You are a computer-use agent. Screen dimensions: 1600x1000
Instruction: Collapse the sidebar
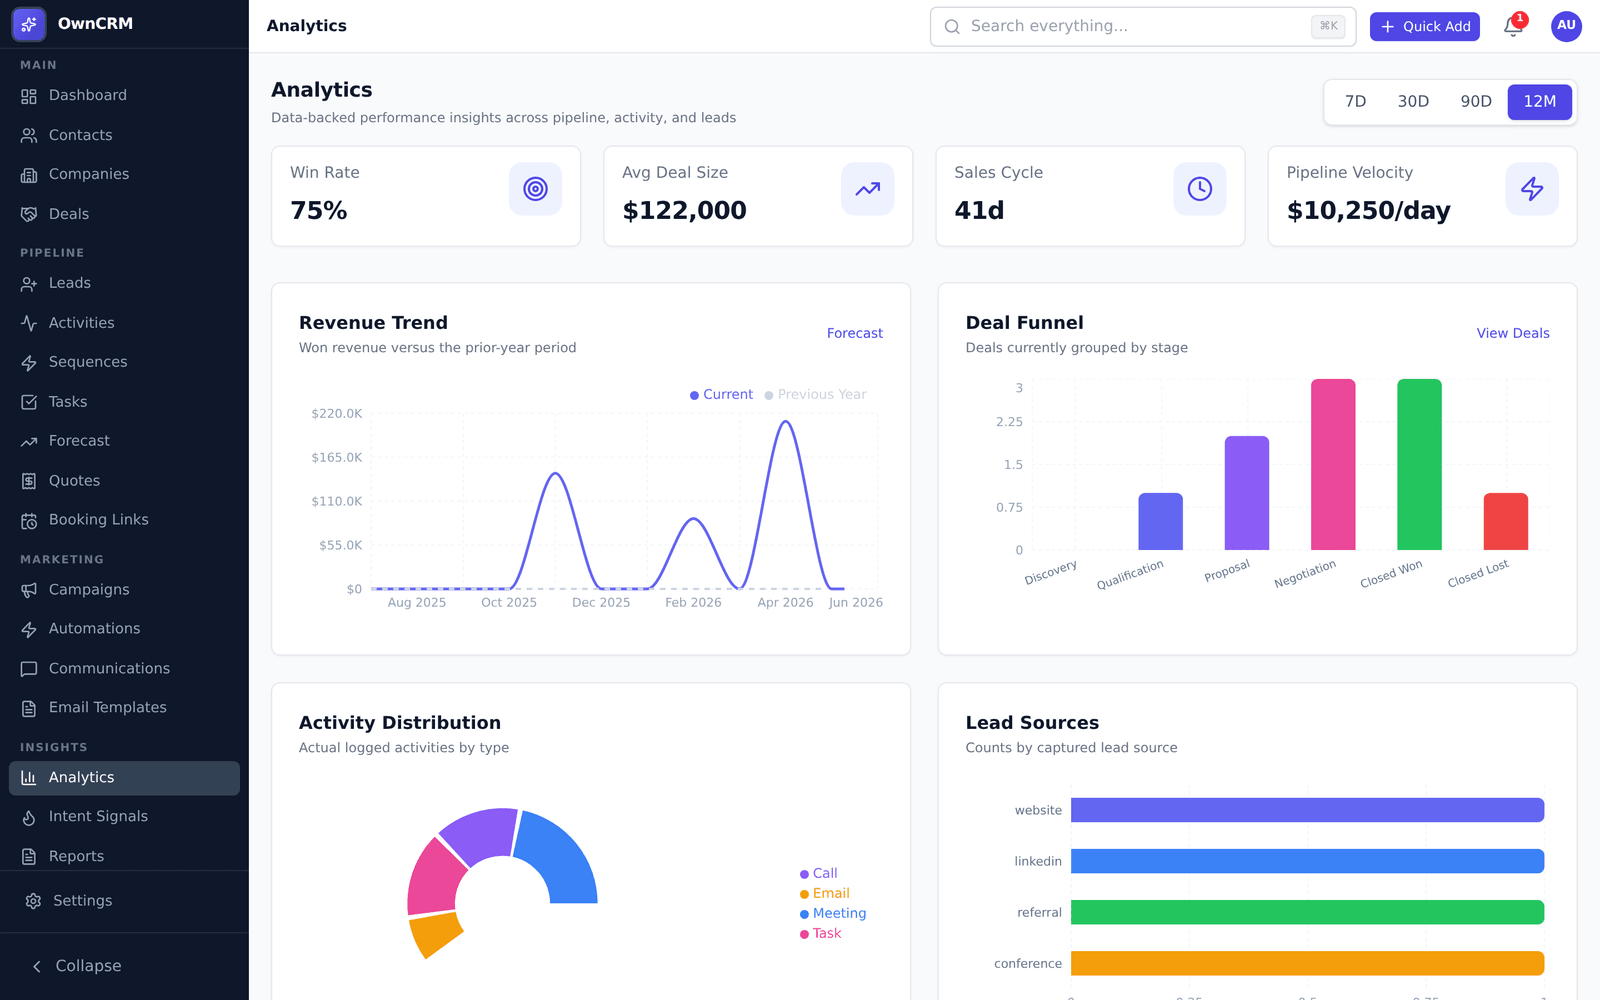124,966
